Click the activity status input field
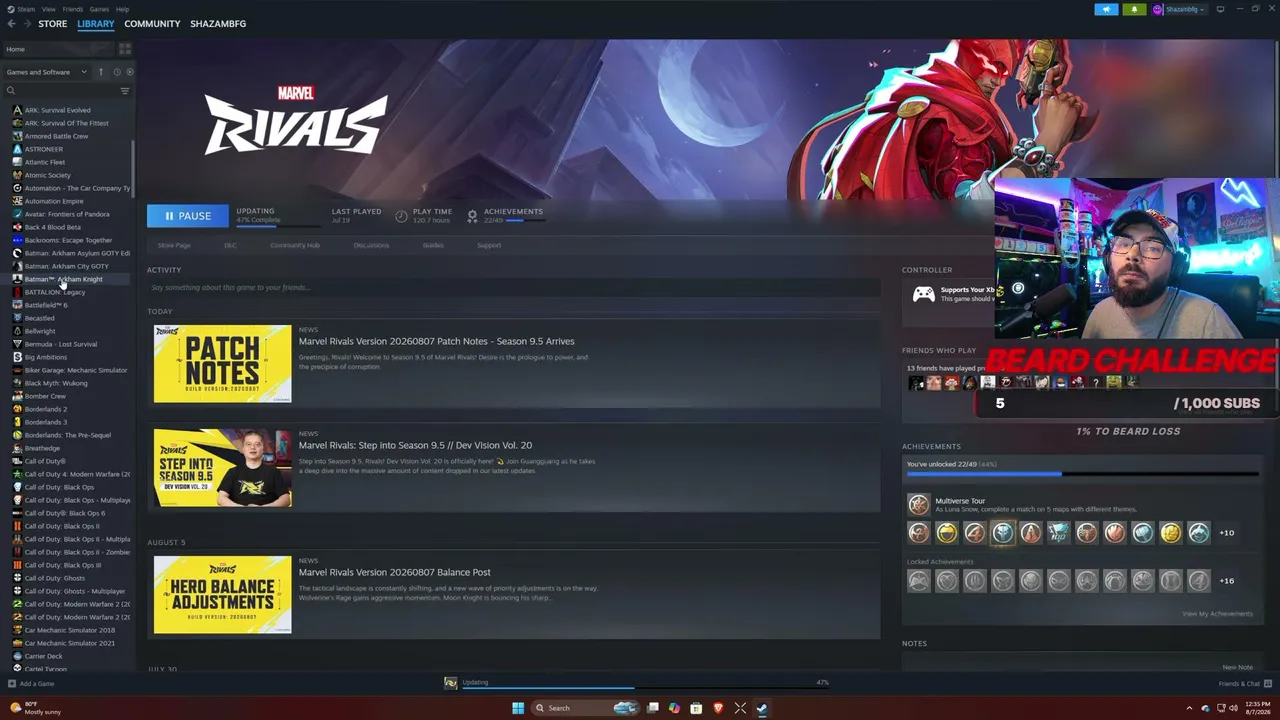 (x=514, y=288)
